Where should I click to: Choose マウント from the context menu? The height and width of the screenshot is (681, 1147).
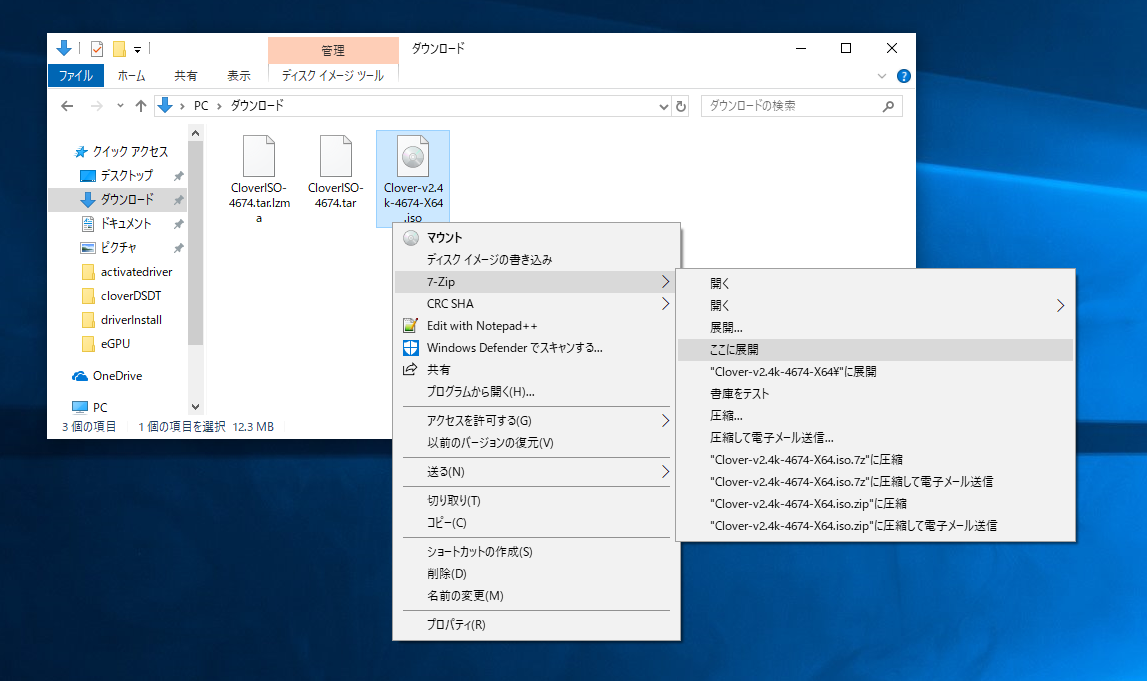tap(536, 238)
